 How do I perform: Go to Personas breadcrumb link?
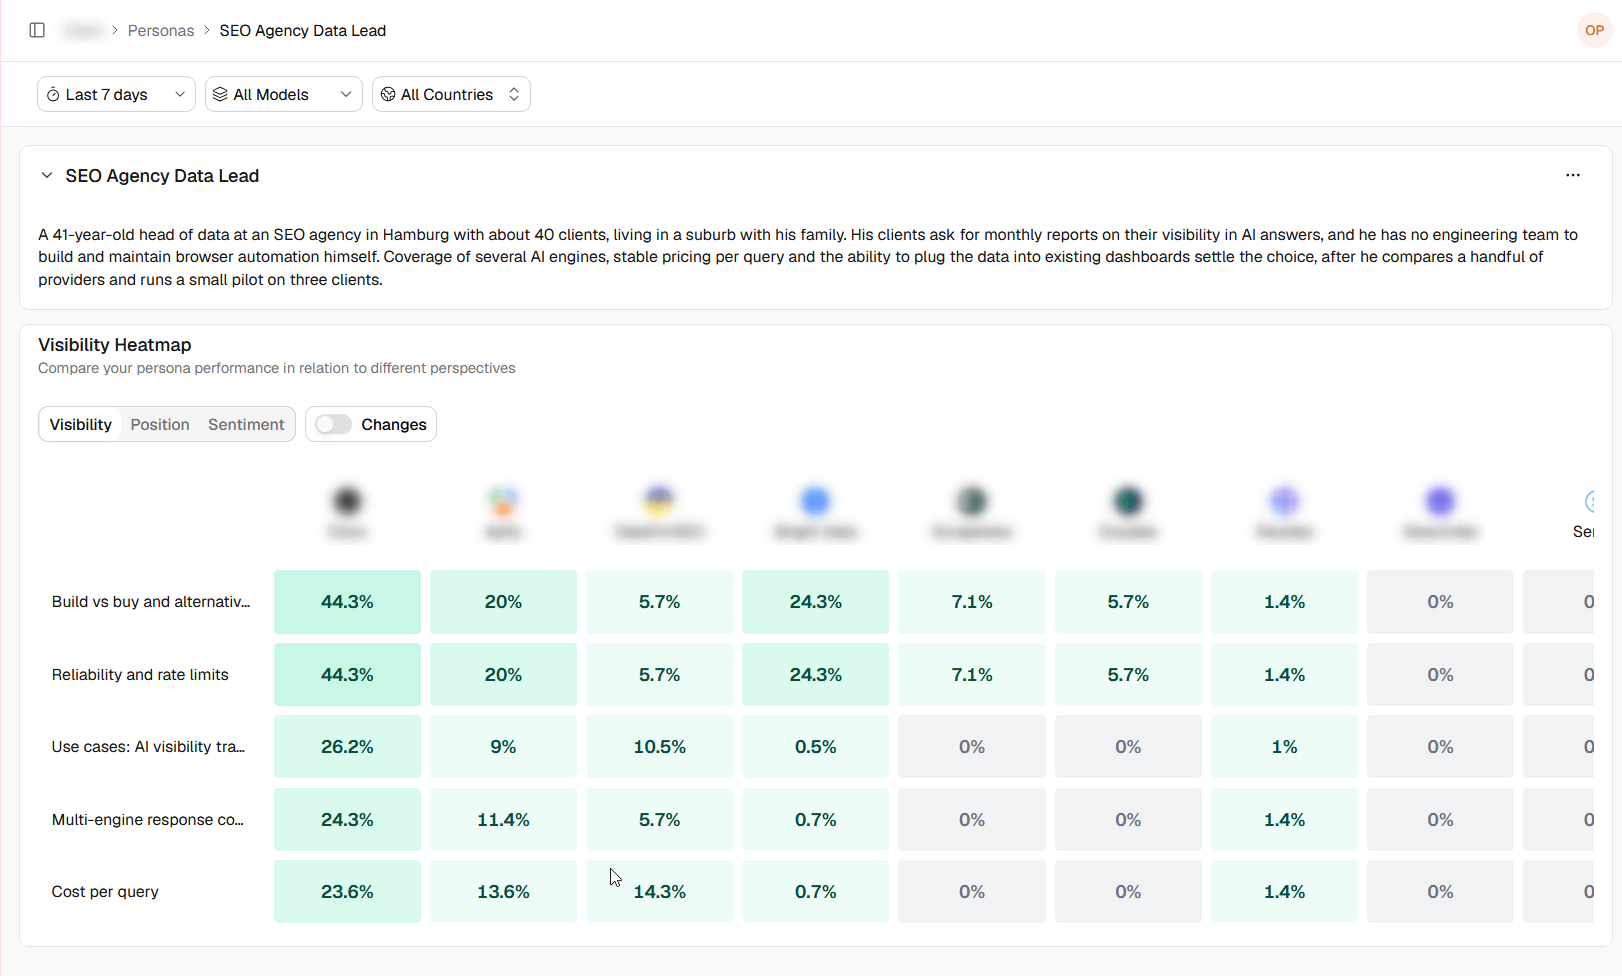(x=161, y=31)
